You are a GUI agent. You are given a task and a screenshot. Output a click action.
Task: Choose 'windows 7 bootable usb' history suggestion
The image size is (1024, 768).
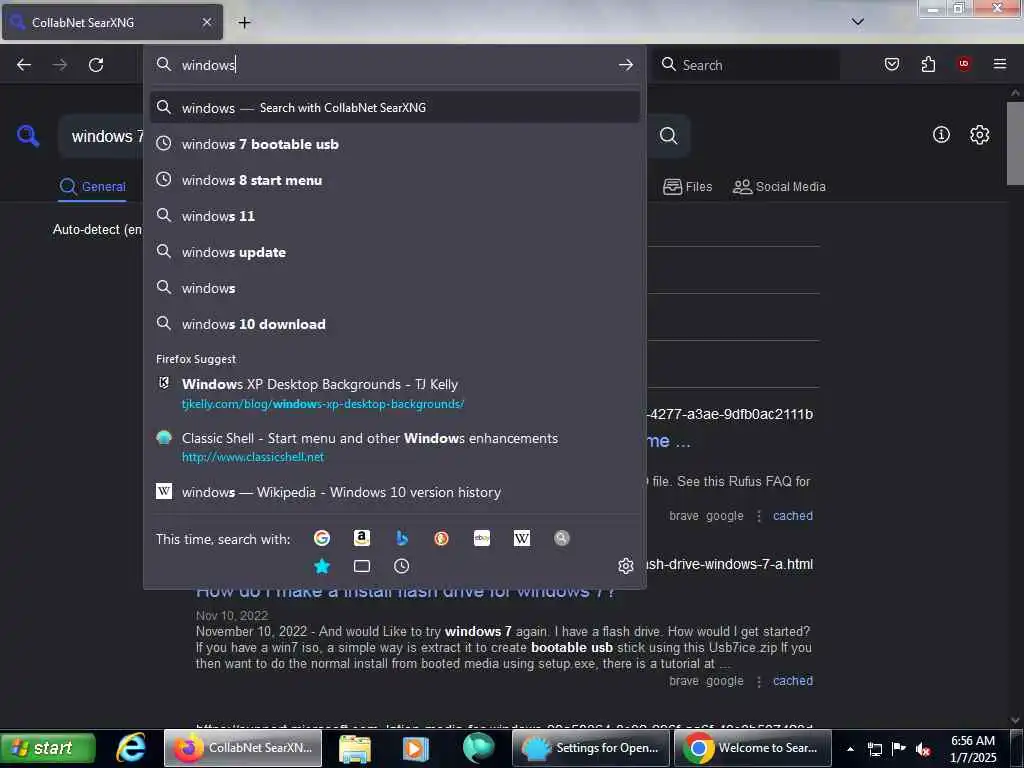[x=394, y=144]
